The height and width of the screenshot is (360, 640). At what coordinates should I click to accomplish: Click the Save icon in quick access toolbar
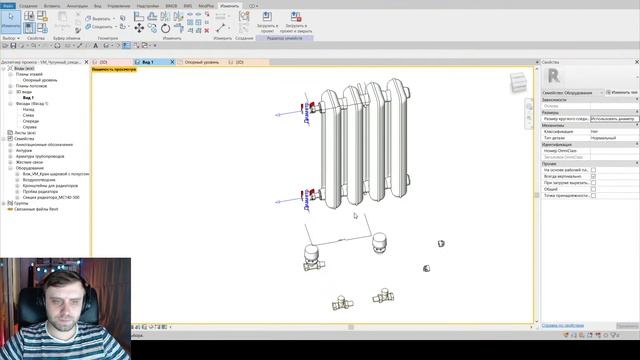(x=13, y=46)
